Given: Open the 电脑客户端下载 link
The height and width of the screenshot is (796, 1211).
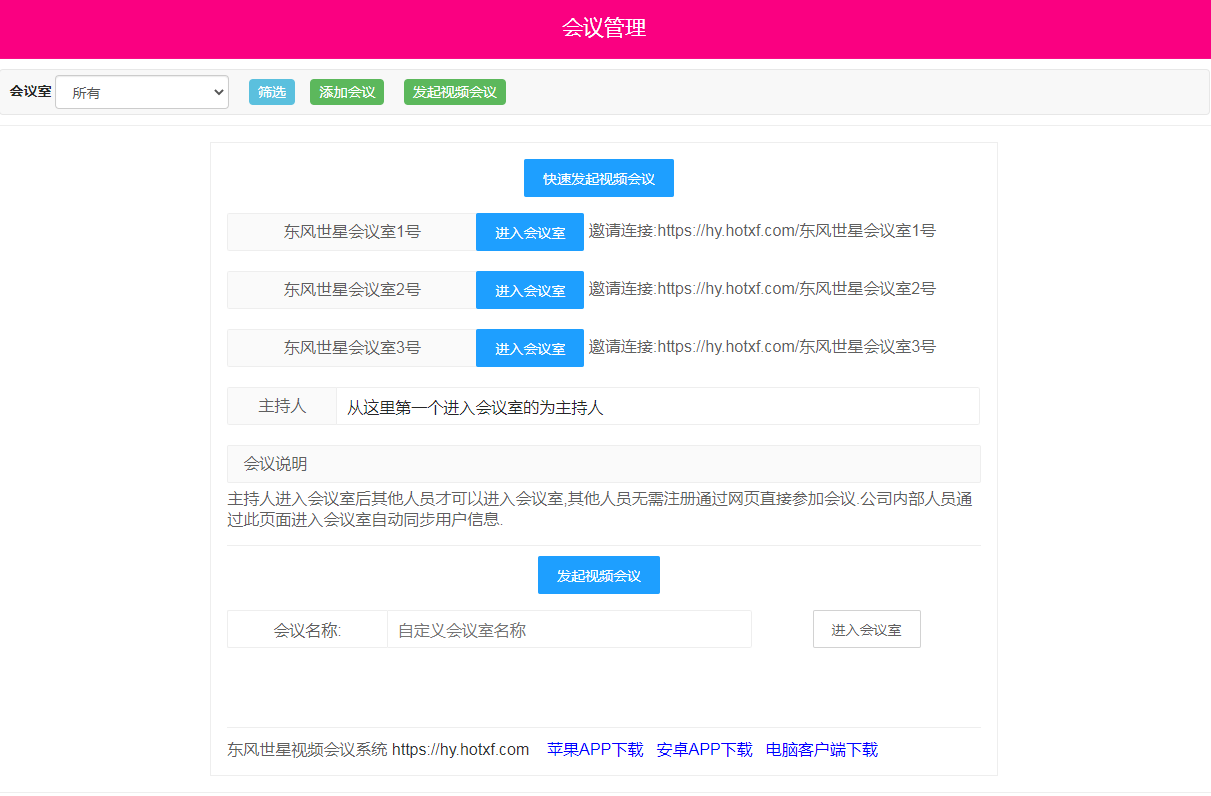Looking at the screenshot, I should pos(821,748).
